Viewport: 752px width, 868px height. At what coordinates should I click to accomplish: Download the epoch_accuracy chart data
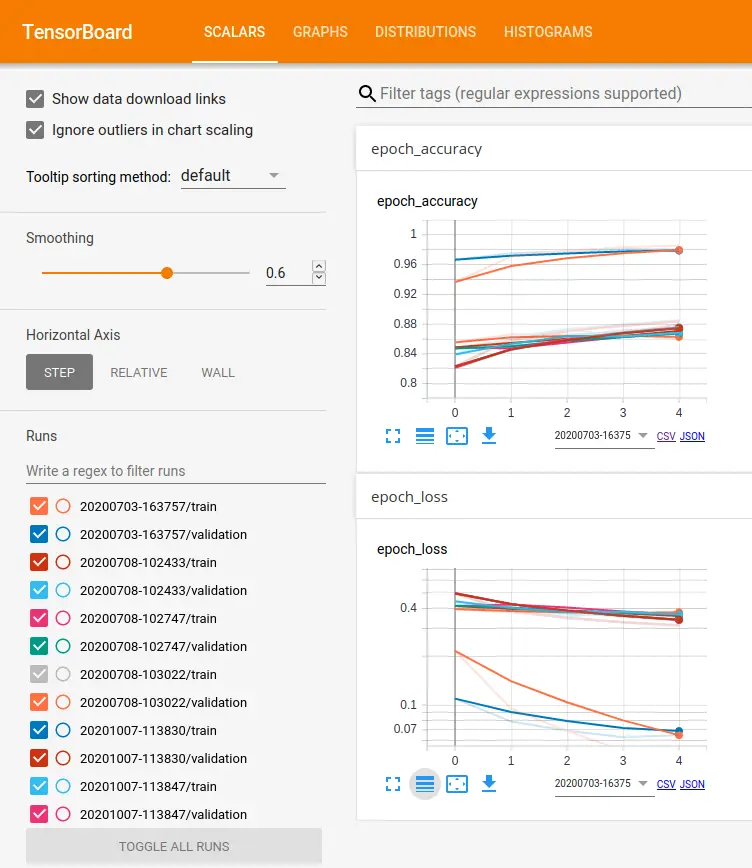(489, 436)
